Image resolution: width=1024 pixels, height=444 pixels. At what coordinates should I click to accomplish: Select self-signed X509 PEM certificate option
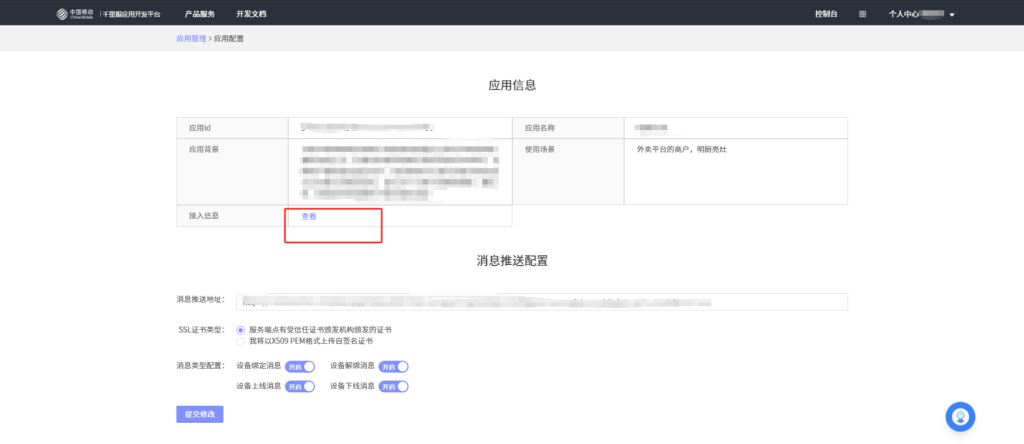tap(240, 341)
